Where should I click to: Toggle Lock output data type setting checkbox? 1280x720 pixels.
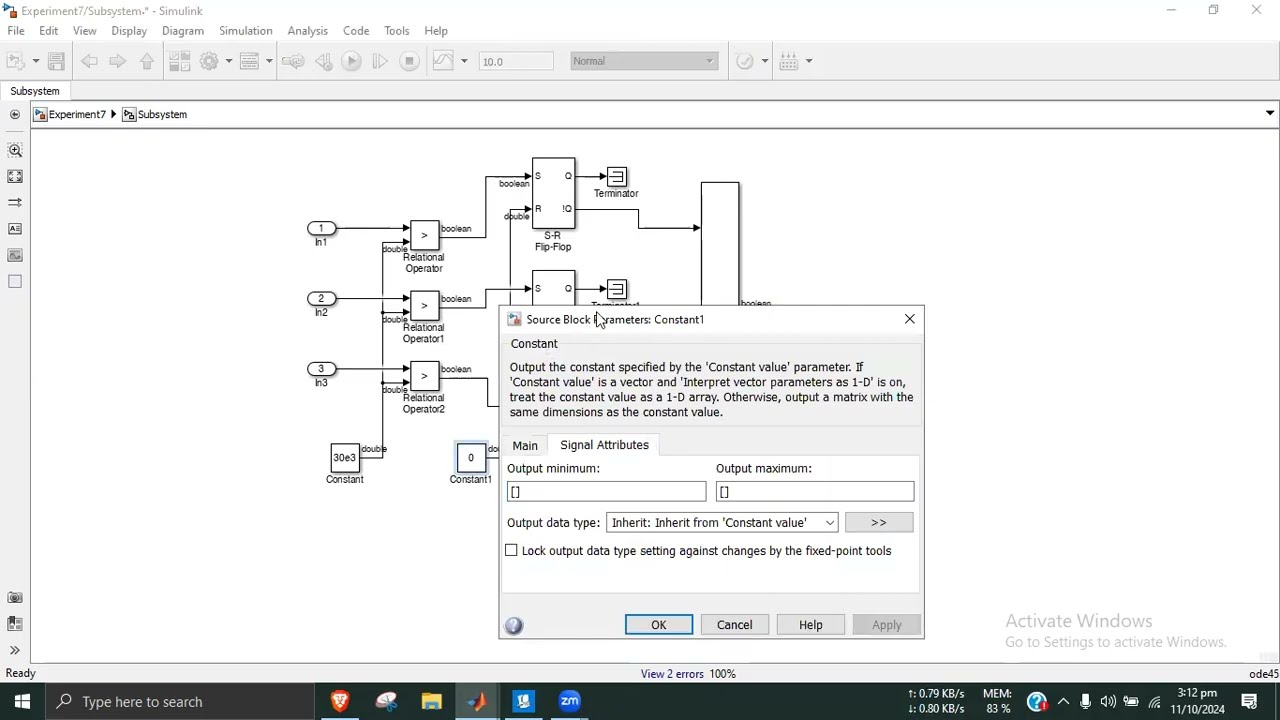[x=512, y=551]
